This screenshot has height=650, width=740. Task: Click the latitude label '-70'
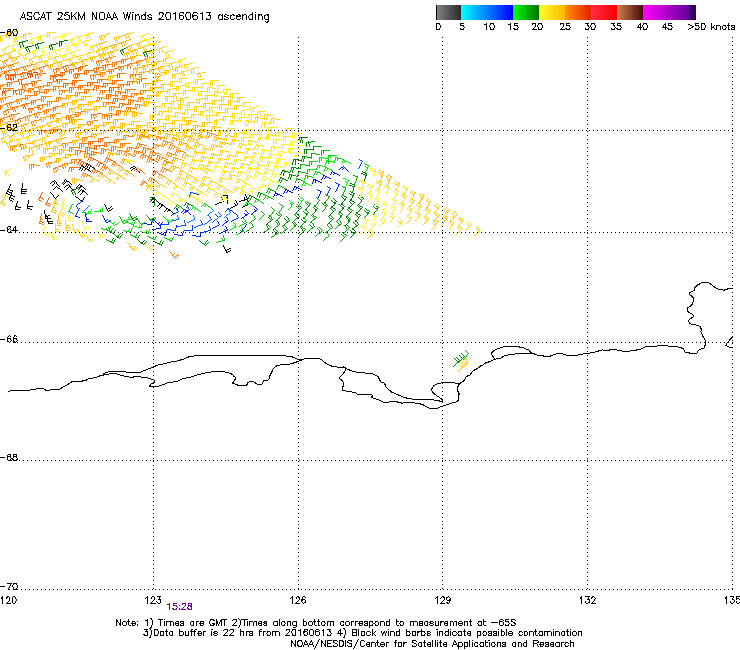pyautogui.click(x=9, y=586)
